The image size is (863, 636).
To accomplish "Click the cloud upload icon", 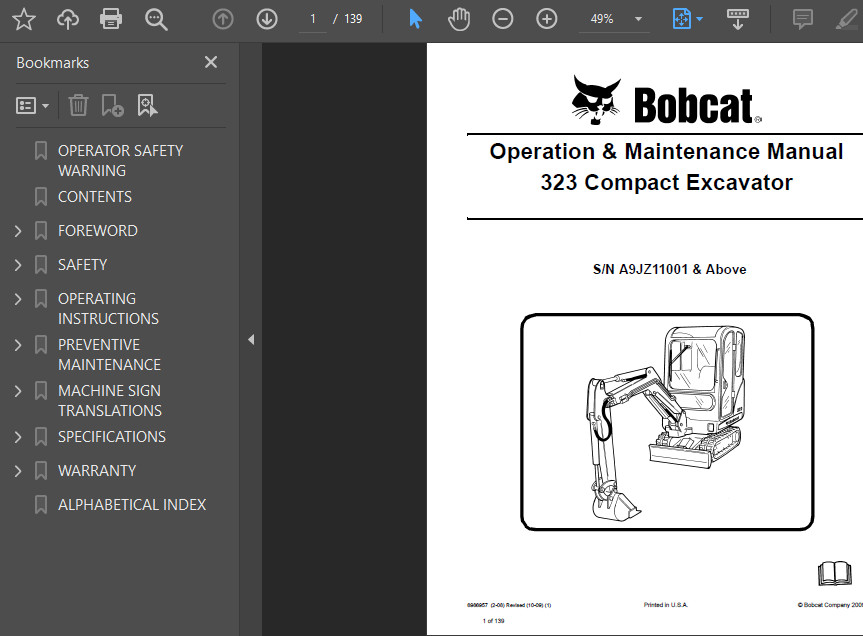I will point(68,19).
